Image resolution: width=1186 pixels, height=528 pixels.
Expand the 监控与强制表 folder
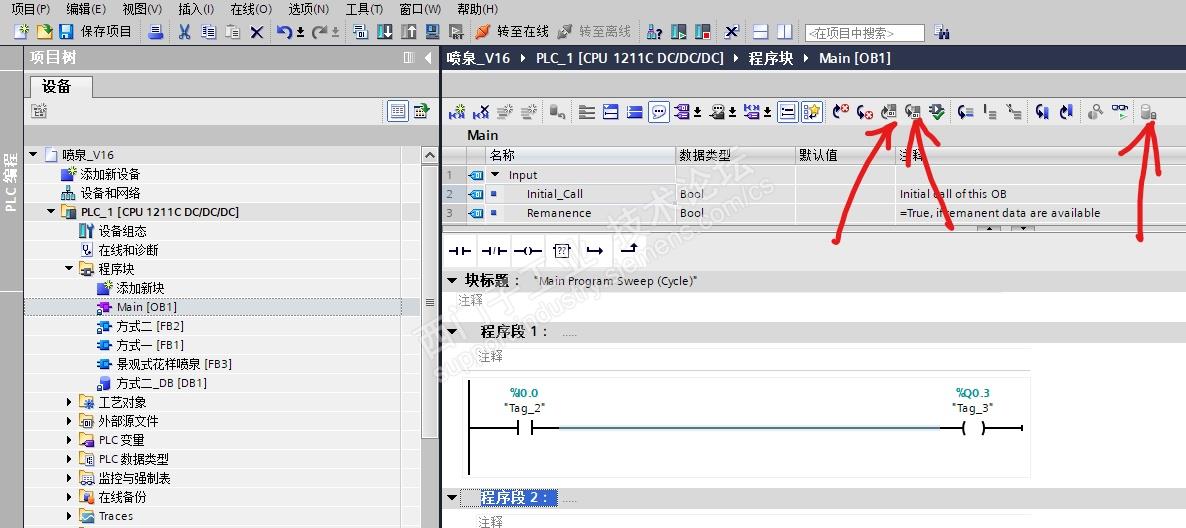click(69, 478)
